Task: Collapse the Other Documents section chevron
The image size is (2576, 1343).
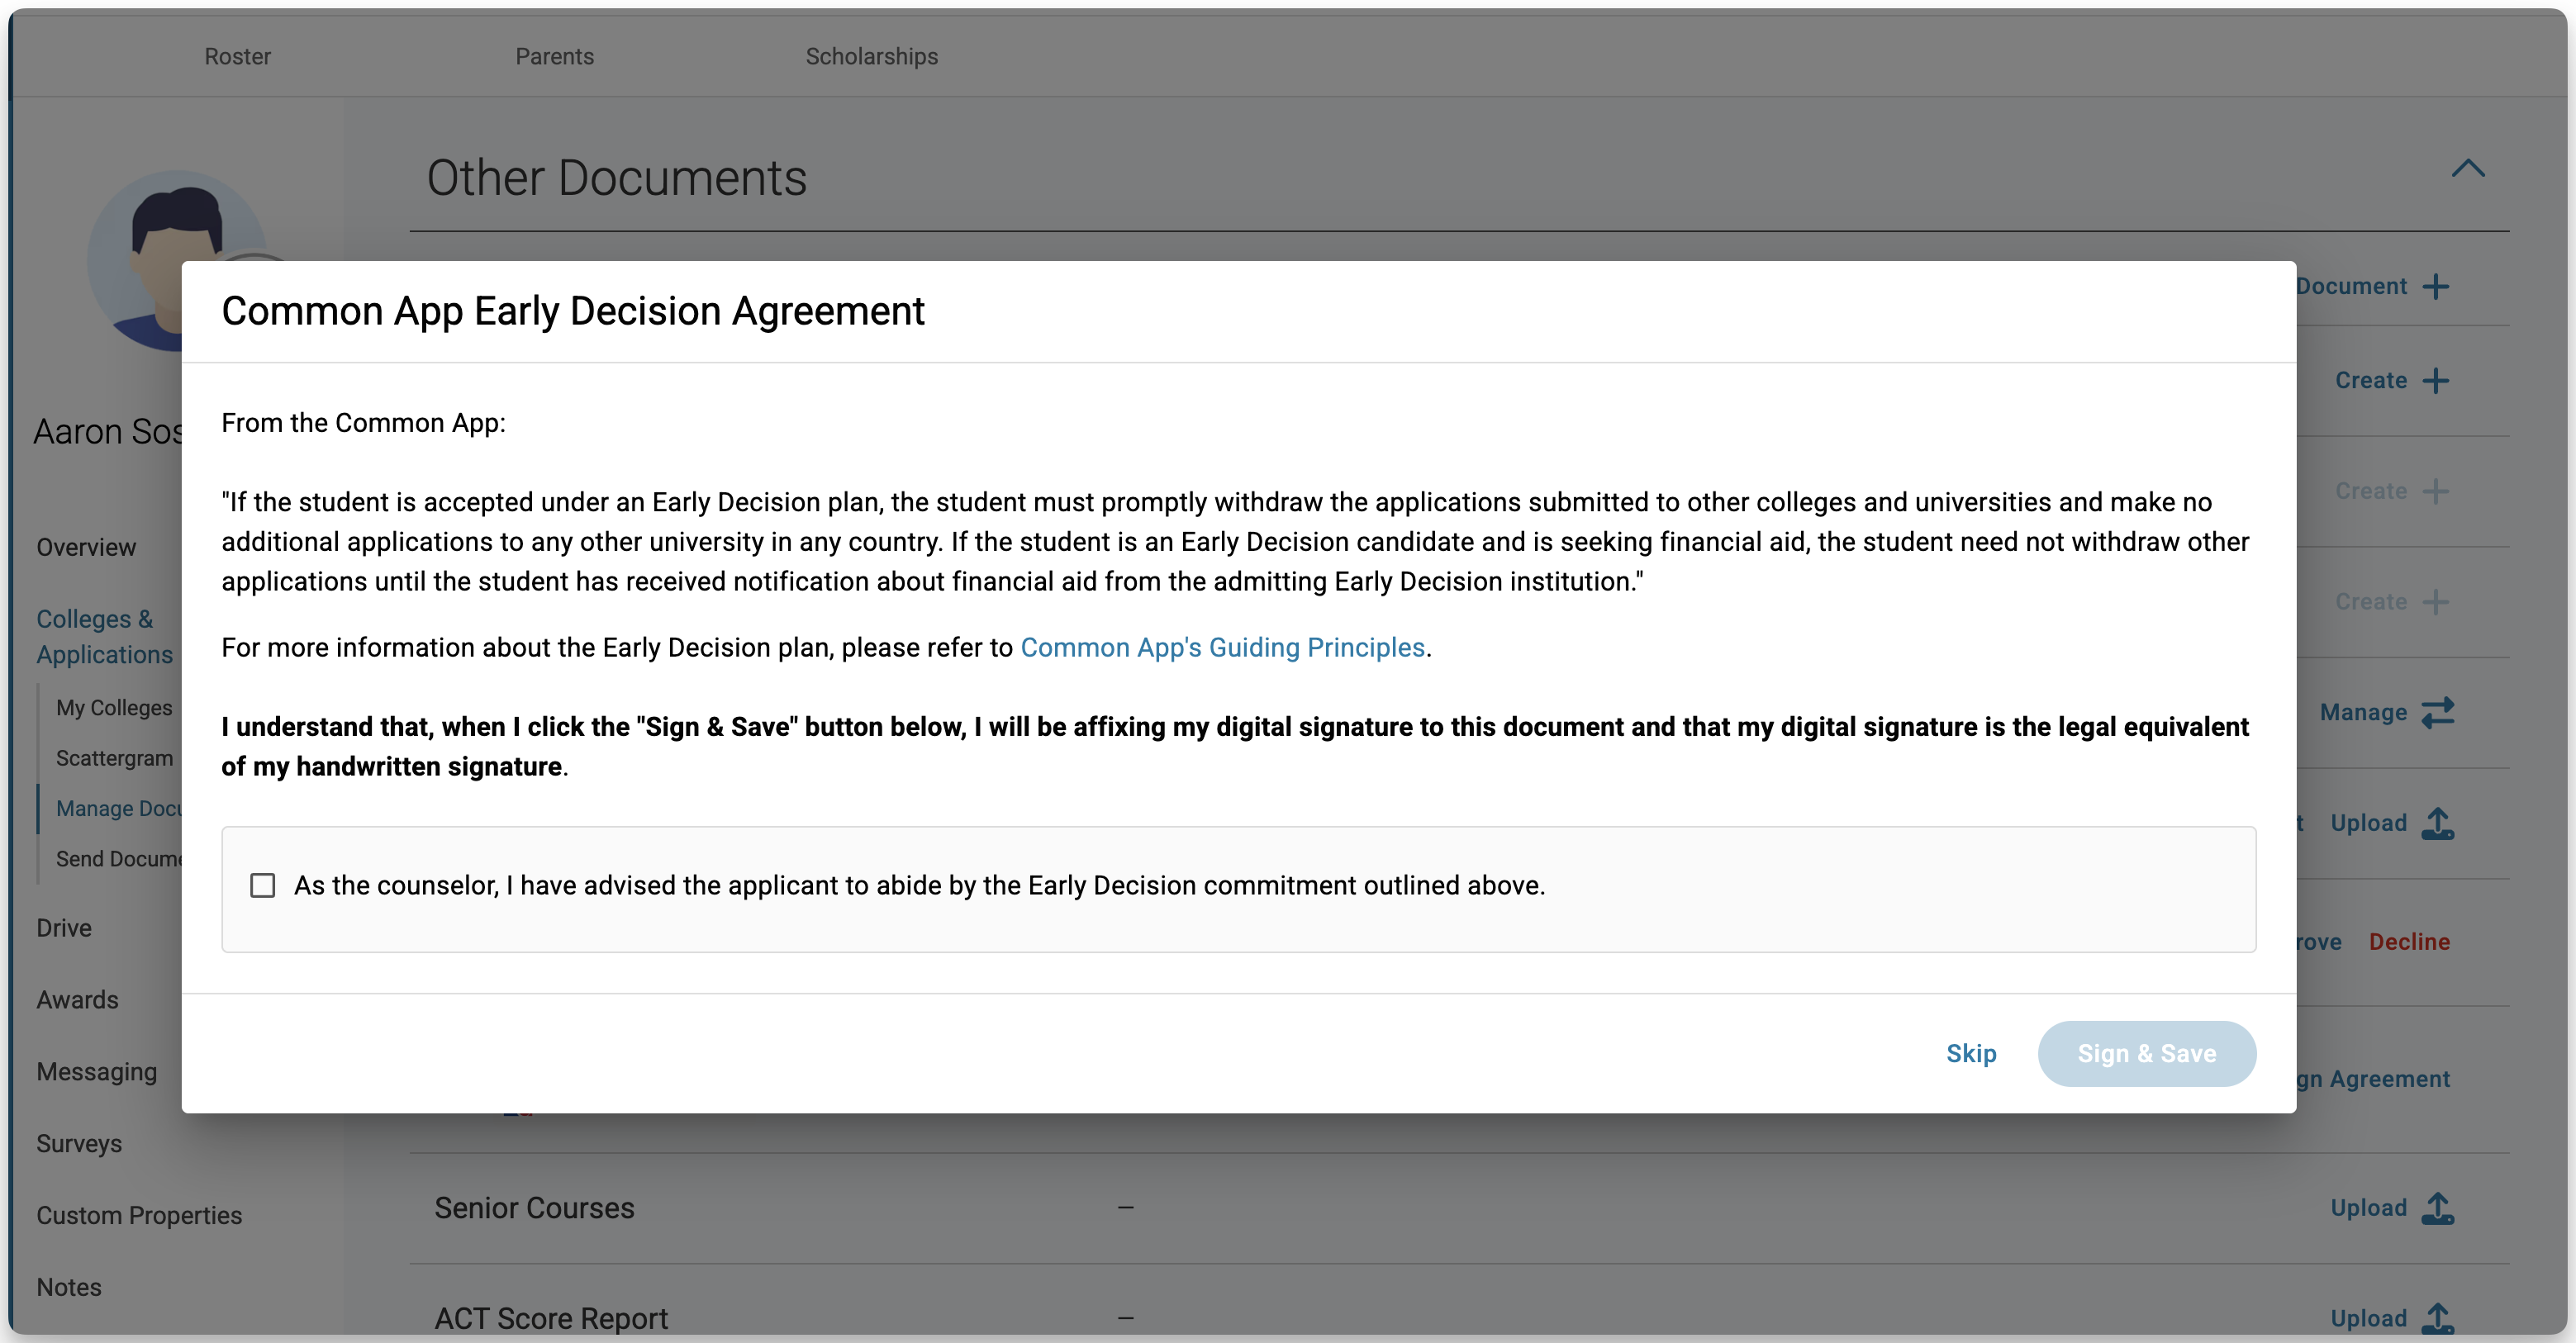Action: tap(2468, 168)
